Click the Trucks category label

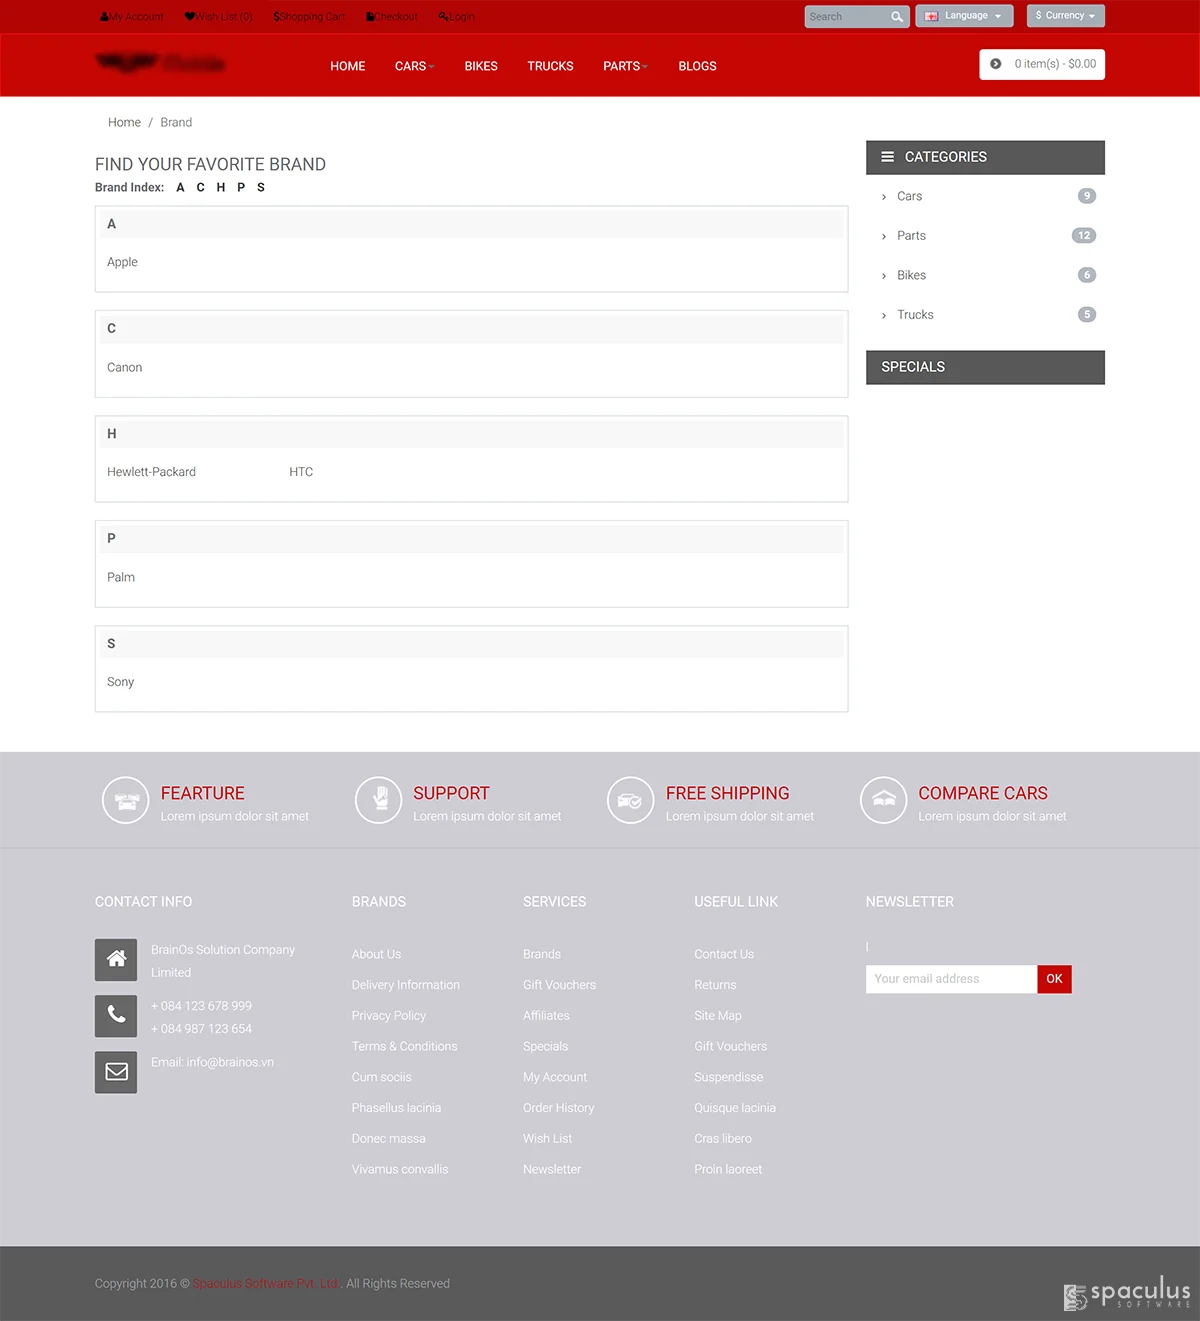pos(915,315)
